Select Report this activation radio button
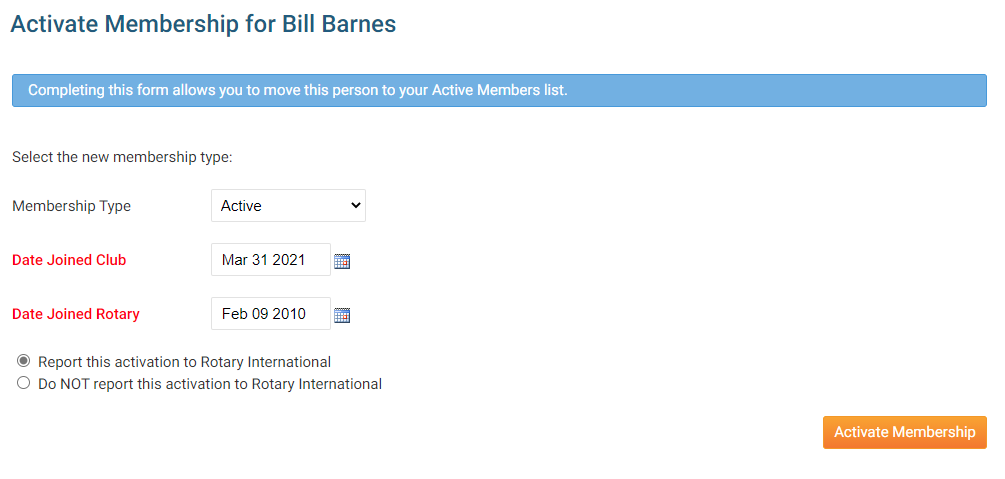The width and height of the screenshot is (1005, 479). 24,361
